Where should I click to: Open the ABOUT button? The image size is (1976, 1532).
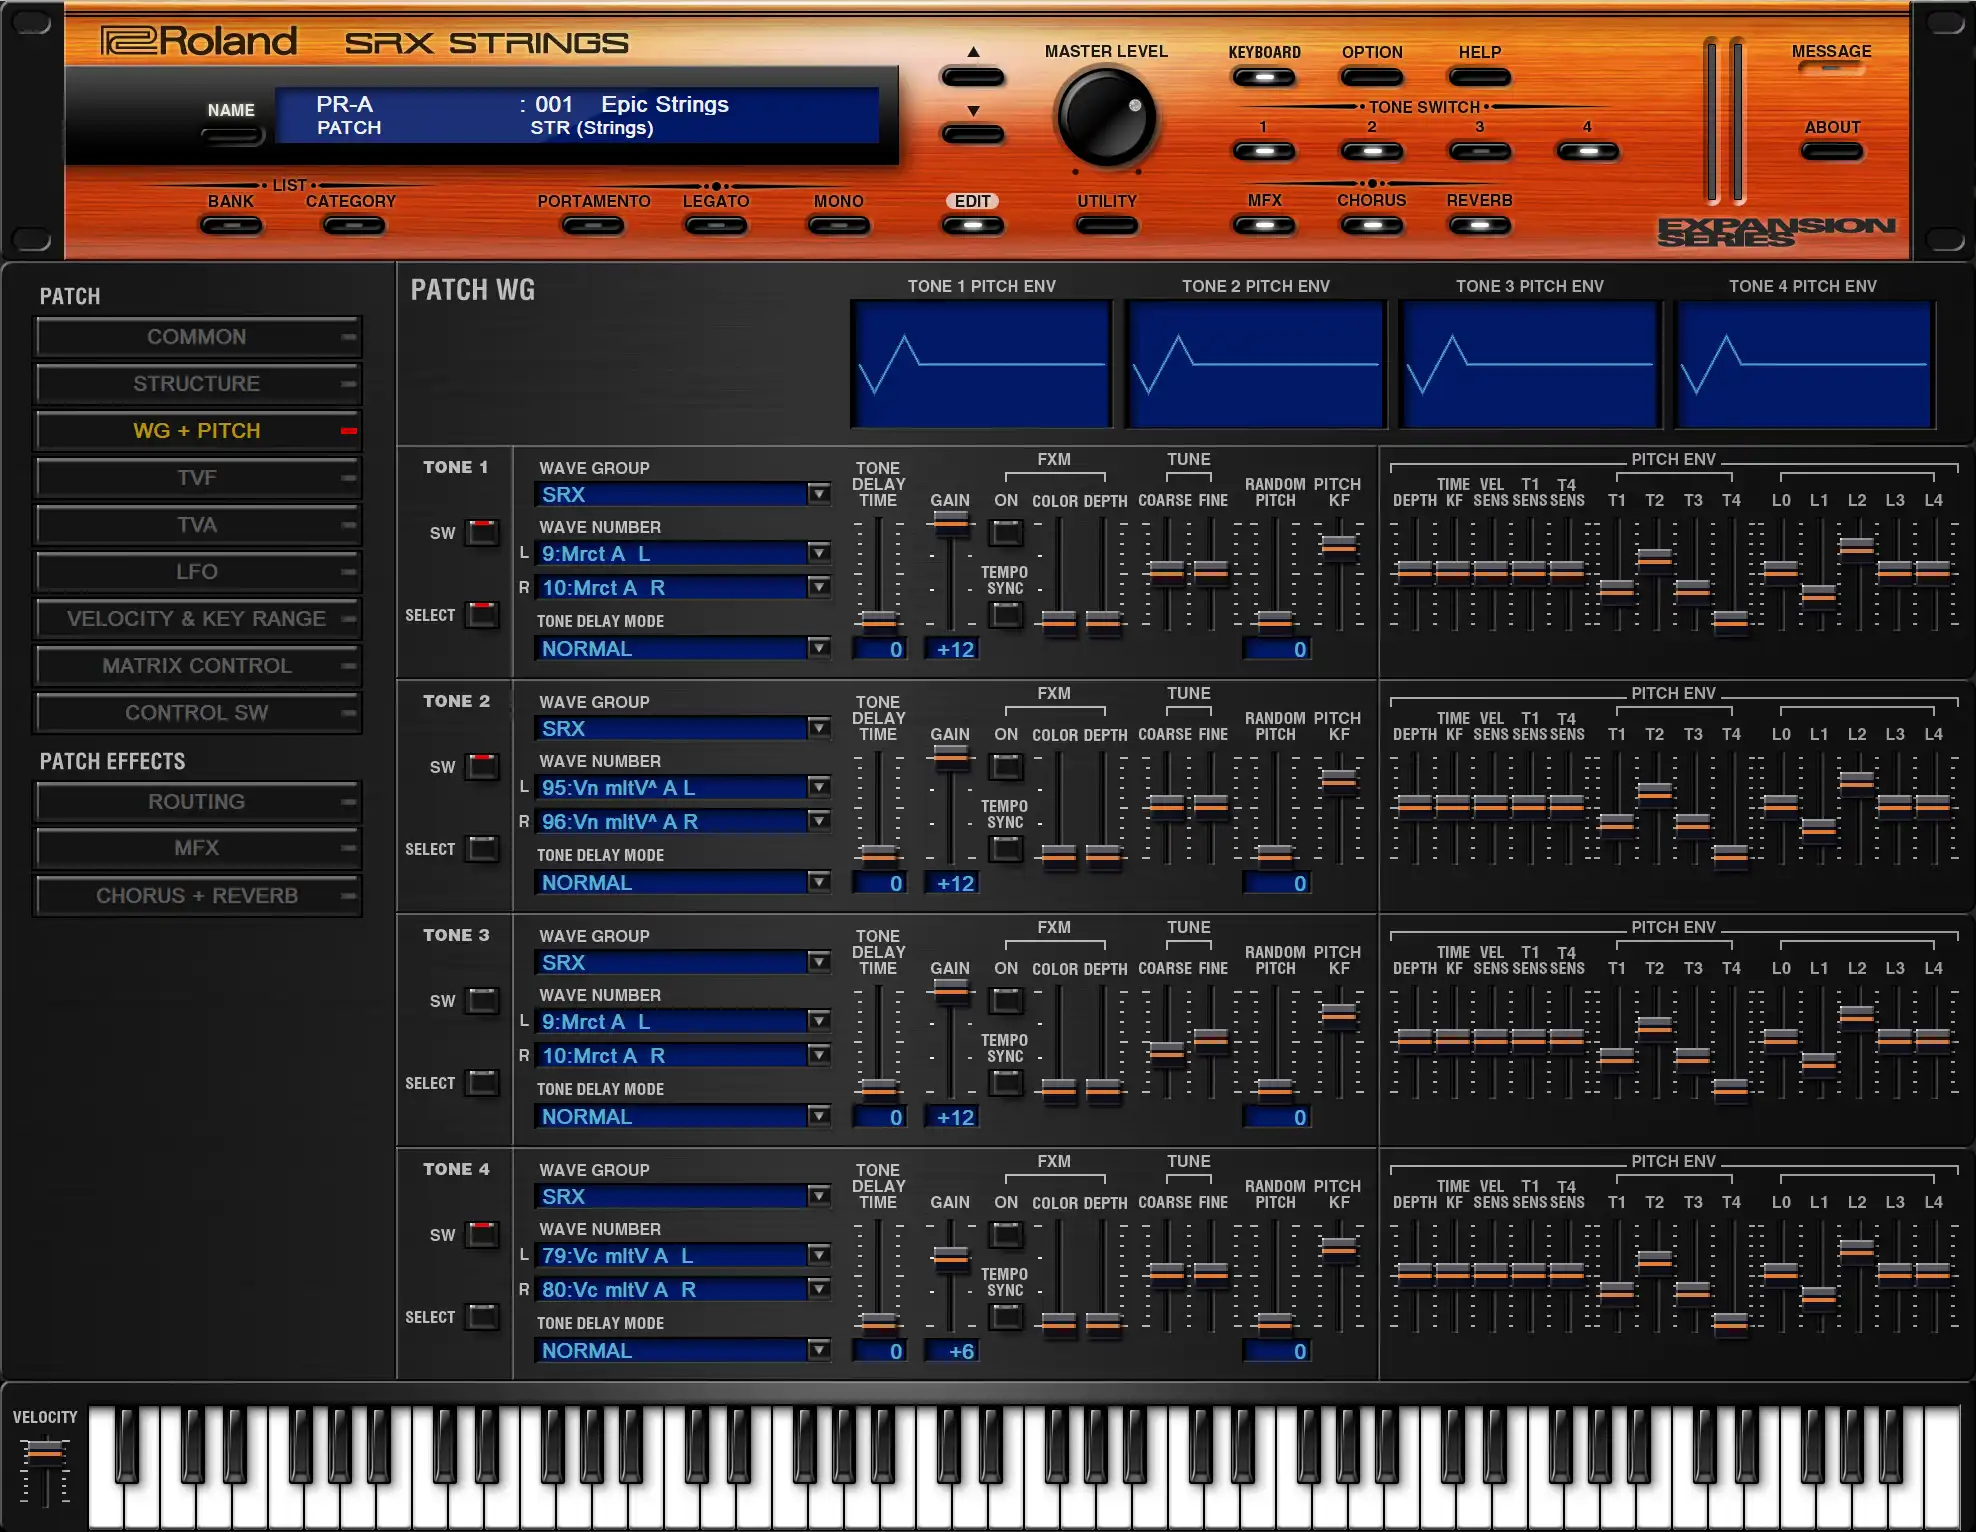1831,152
